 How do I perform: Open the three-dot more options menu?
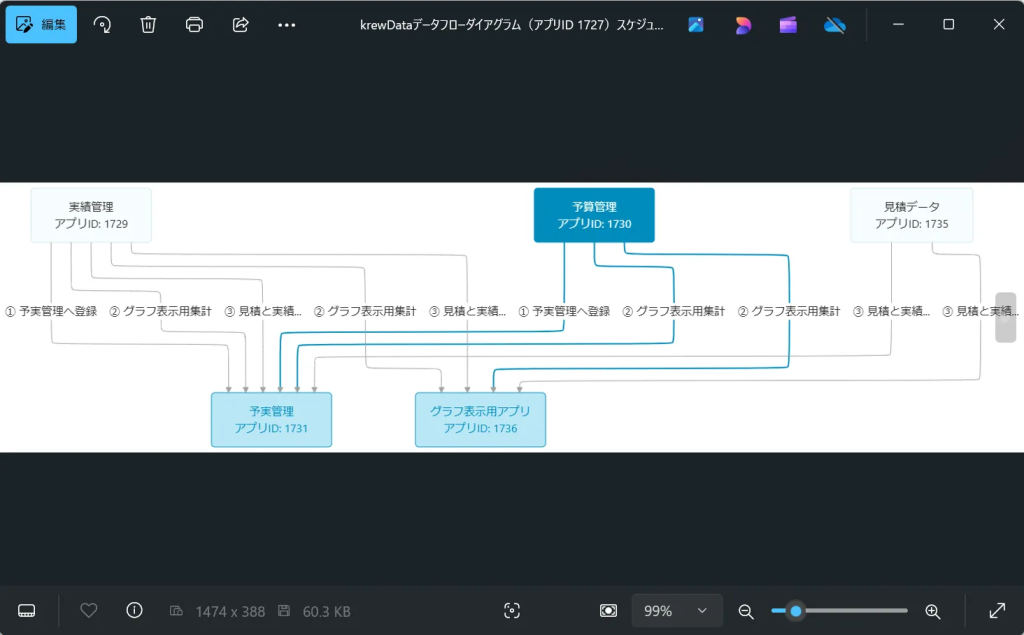coord(287,25)
